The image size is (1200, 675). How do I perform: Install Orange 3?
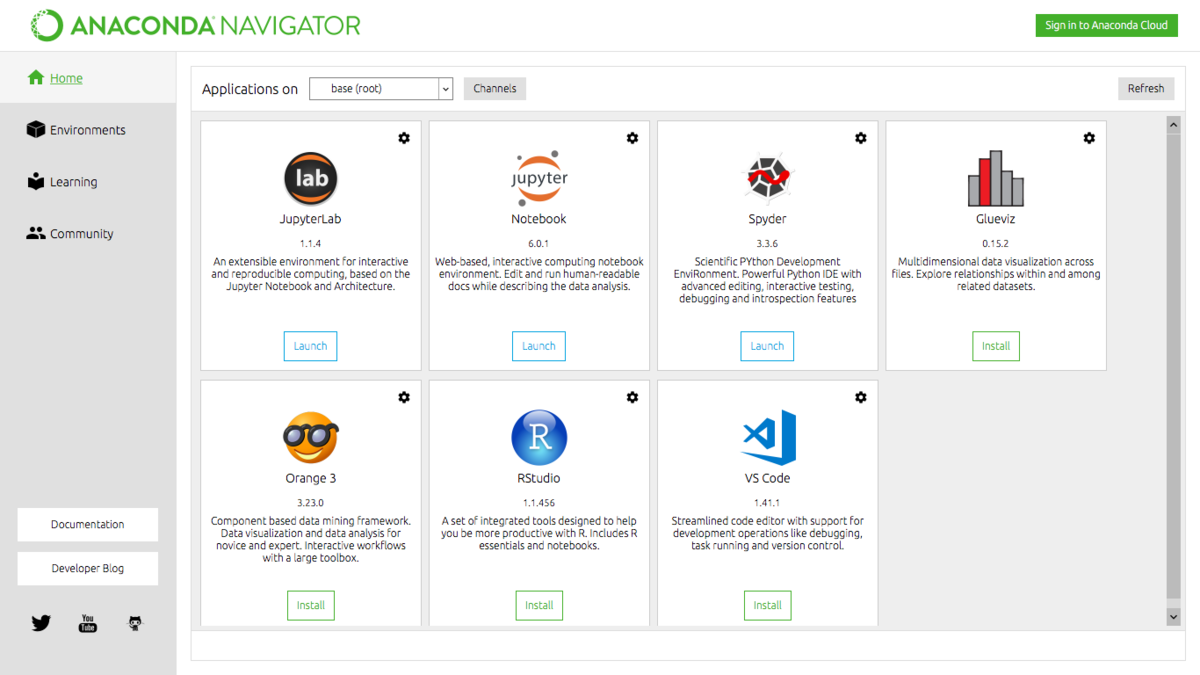[311, 605]
